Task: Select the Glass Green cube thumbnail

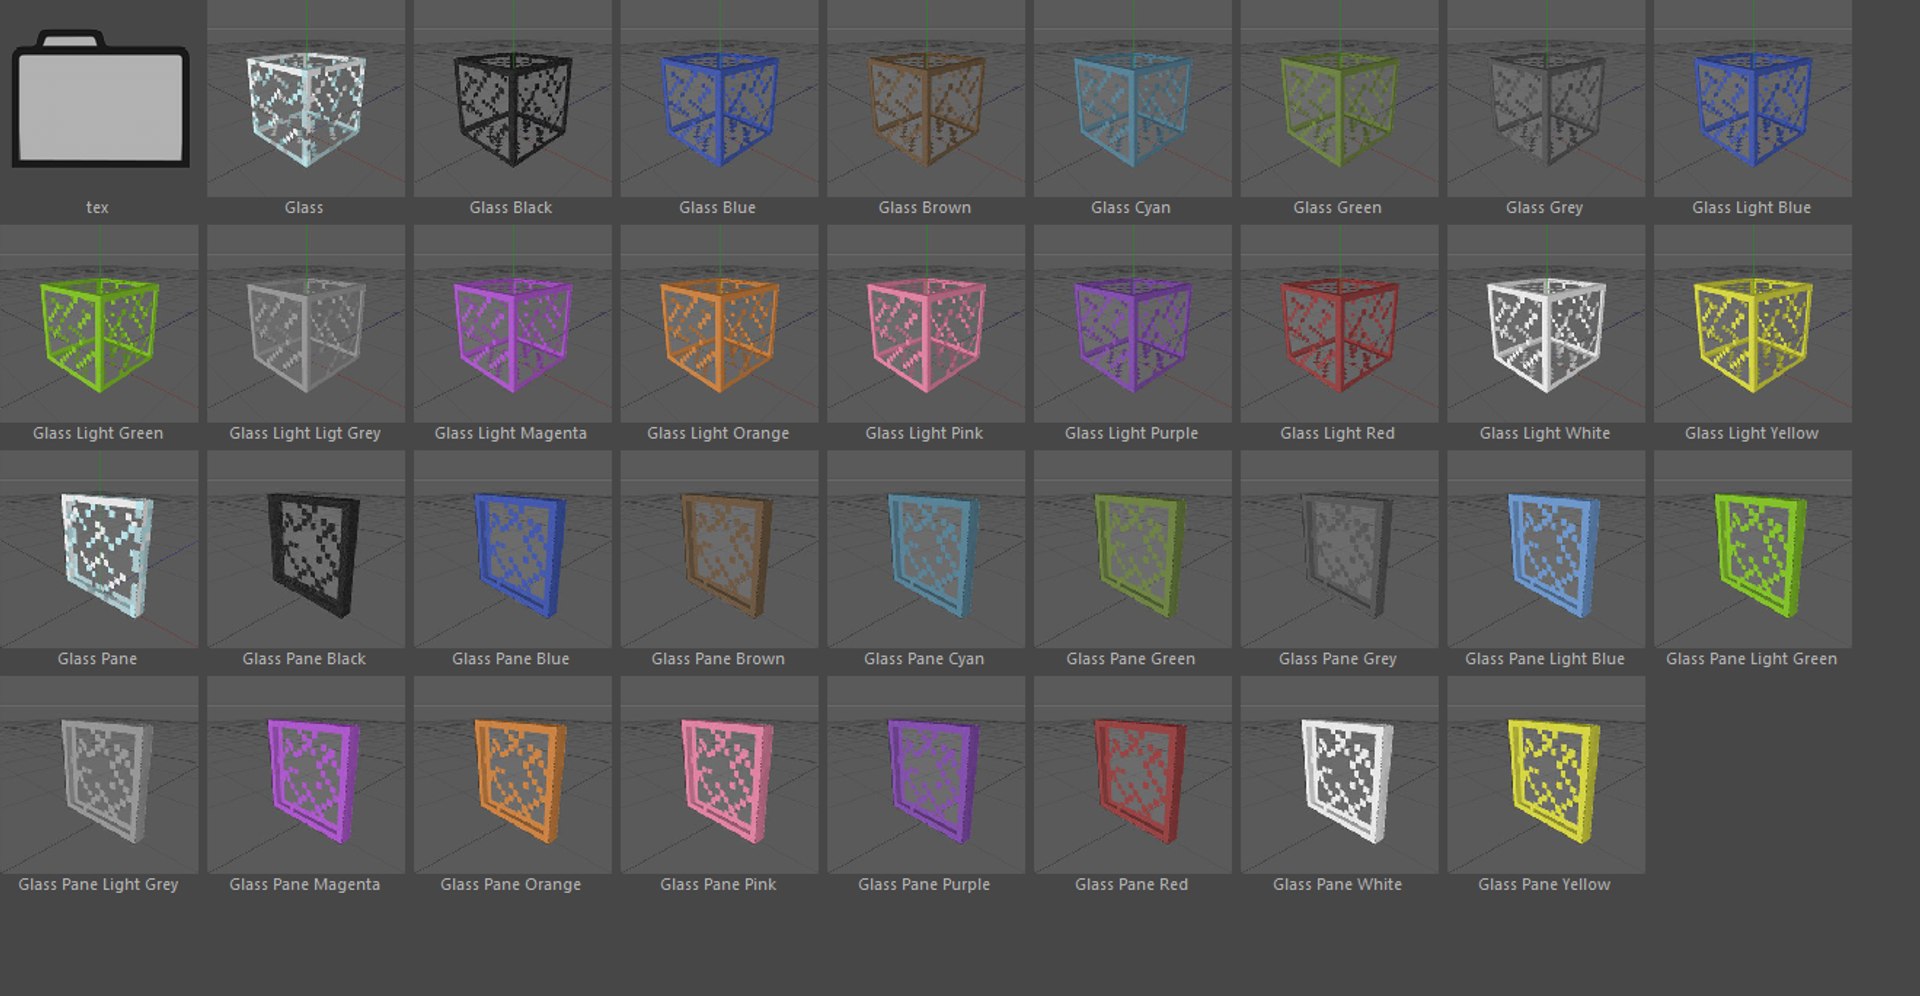Action: [x=1340, y=98]
